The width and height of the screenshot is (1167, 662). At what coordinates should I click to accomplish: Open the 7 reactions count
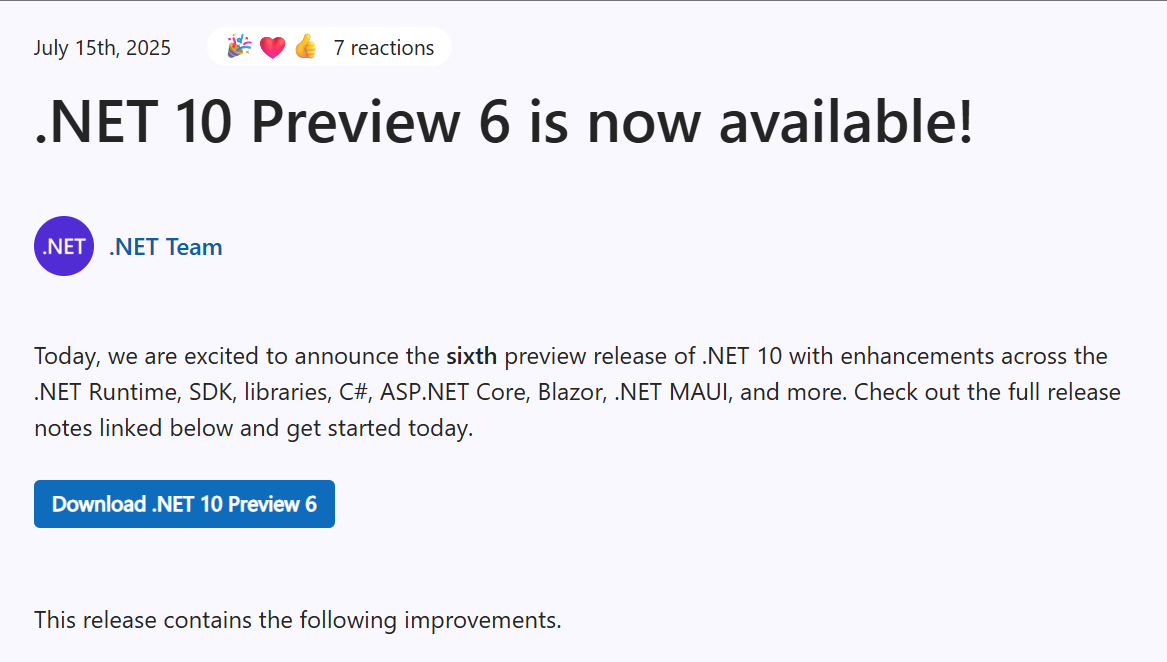383,48
